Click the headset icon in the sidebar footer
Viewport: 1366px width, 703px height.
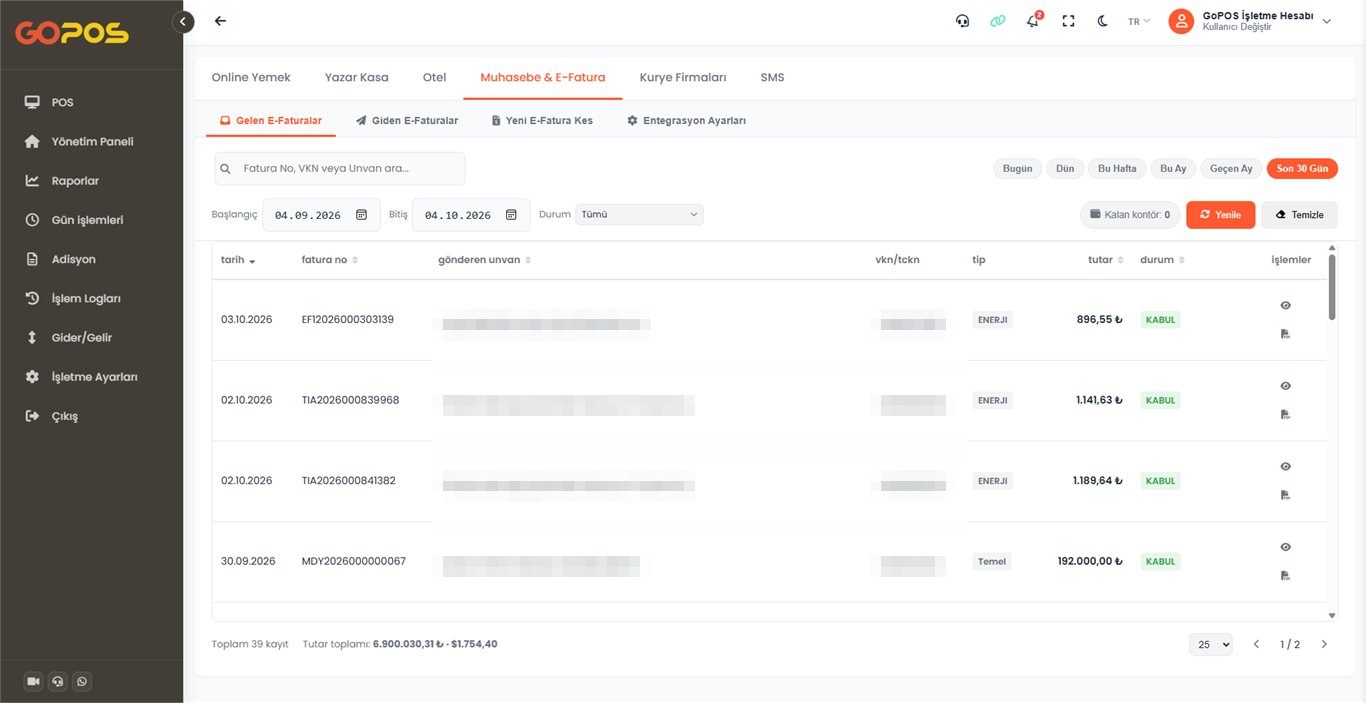[58, 681]
